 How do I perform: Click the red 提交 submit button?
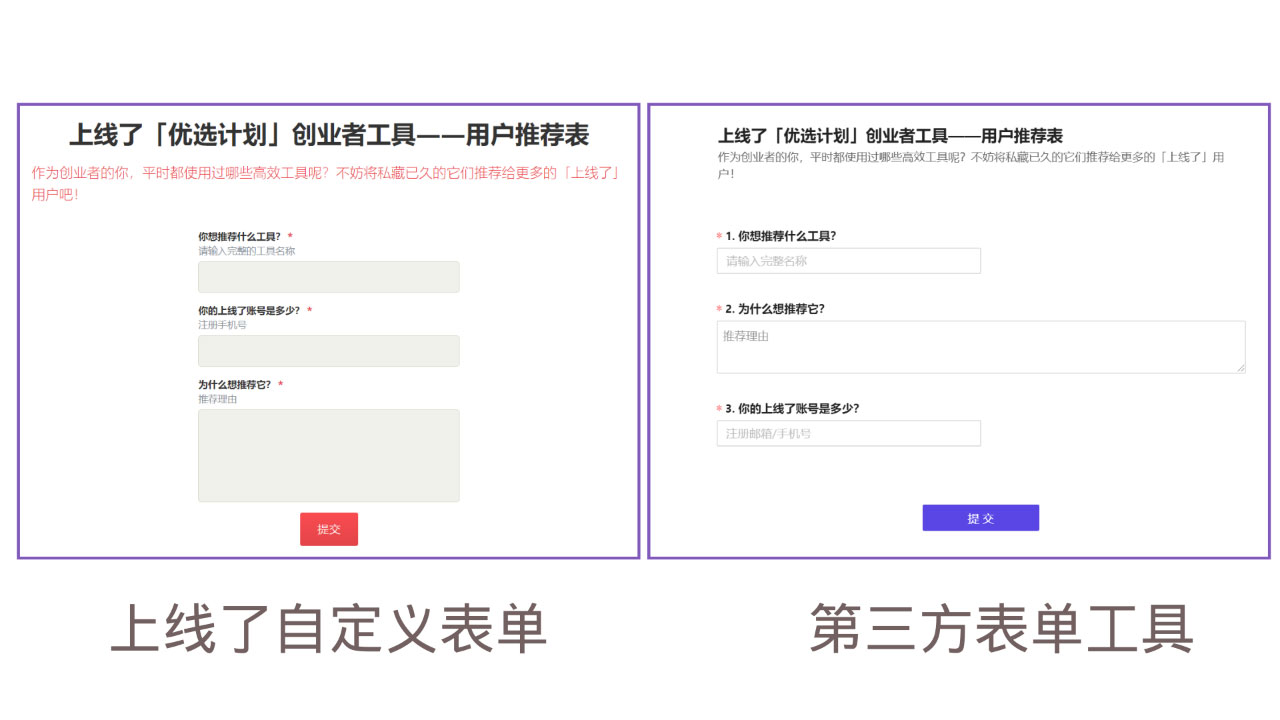[x=329, y=529]
